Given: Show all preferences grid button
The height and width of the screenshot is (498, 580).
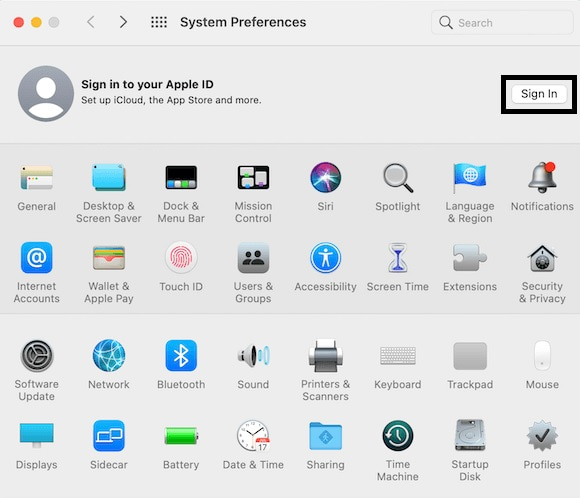Looking at the screenshot, I should 159,22.
